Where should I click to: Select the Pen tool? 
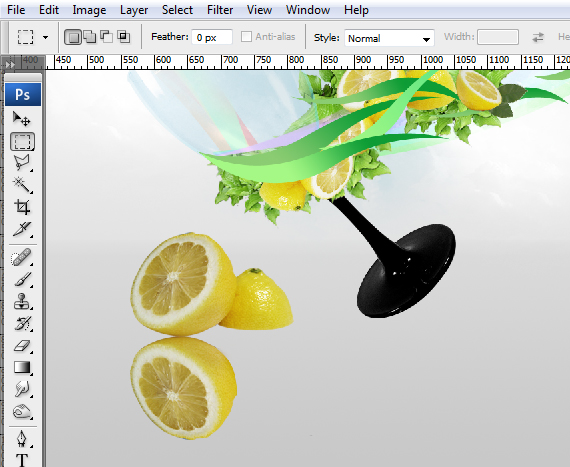click(x=22, y=439)
